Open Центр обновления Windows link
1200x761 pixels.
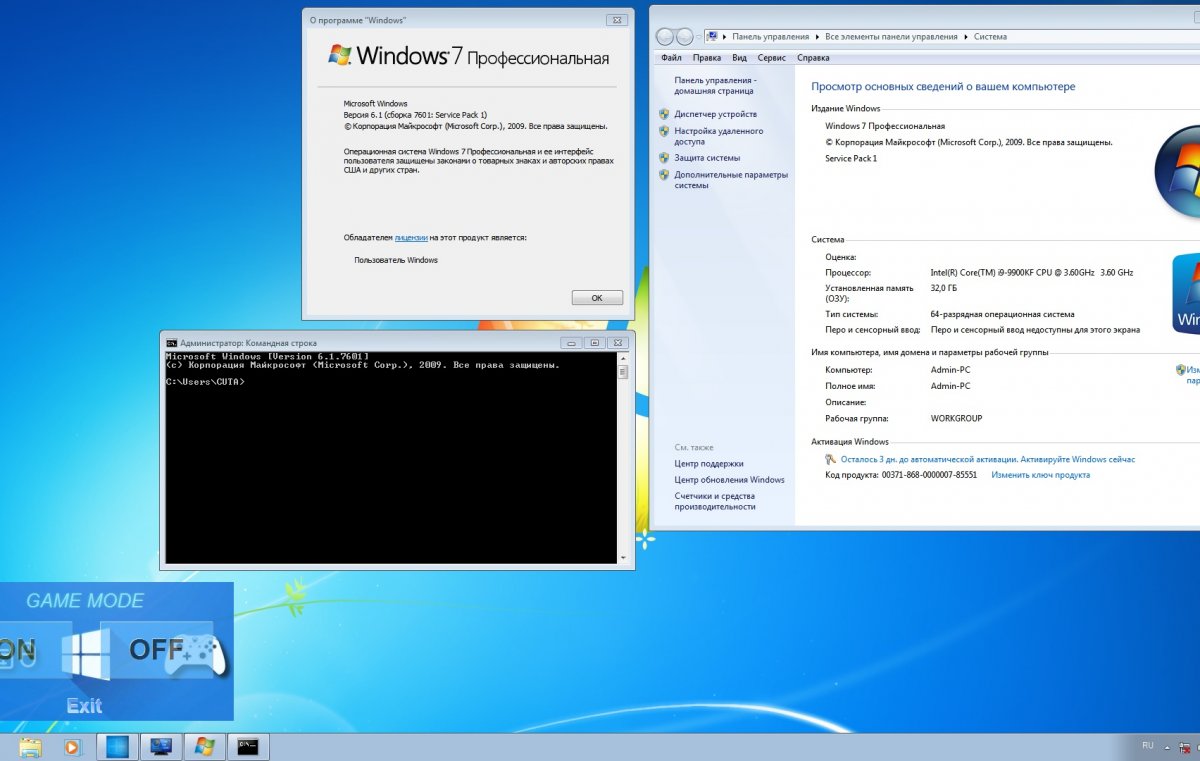click(729, 480)
